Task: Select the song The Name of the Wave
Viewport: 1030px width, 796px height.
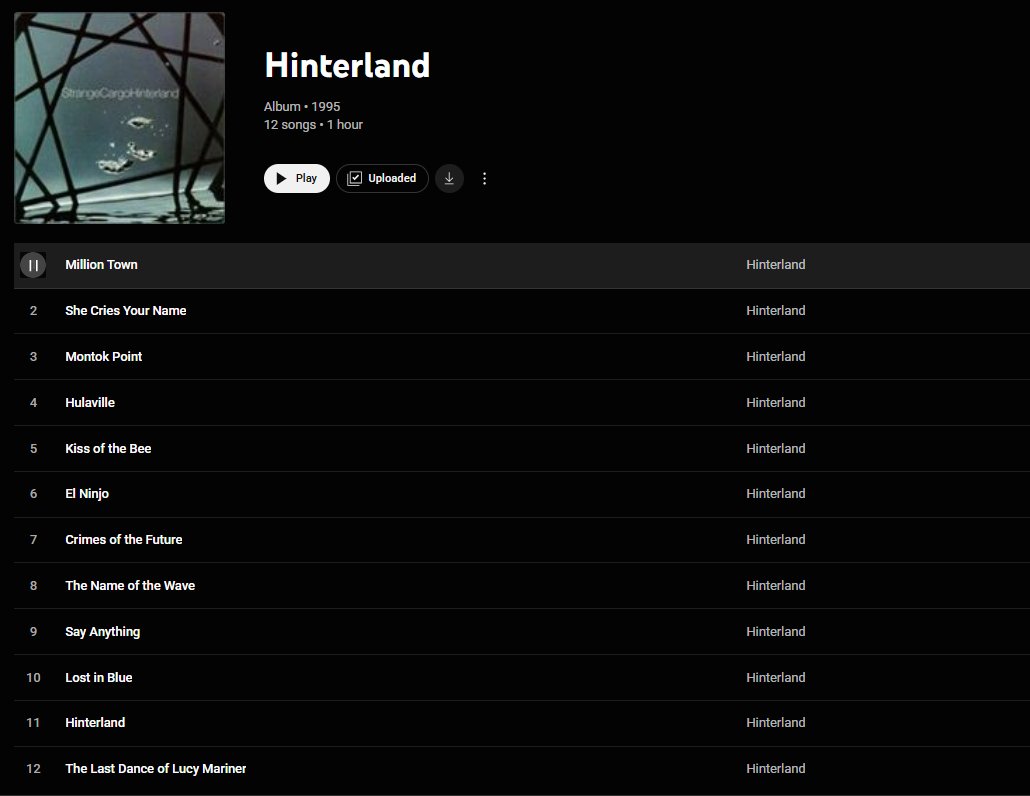Action: coord(130,586)
